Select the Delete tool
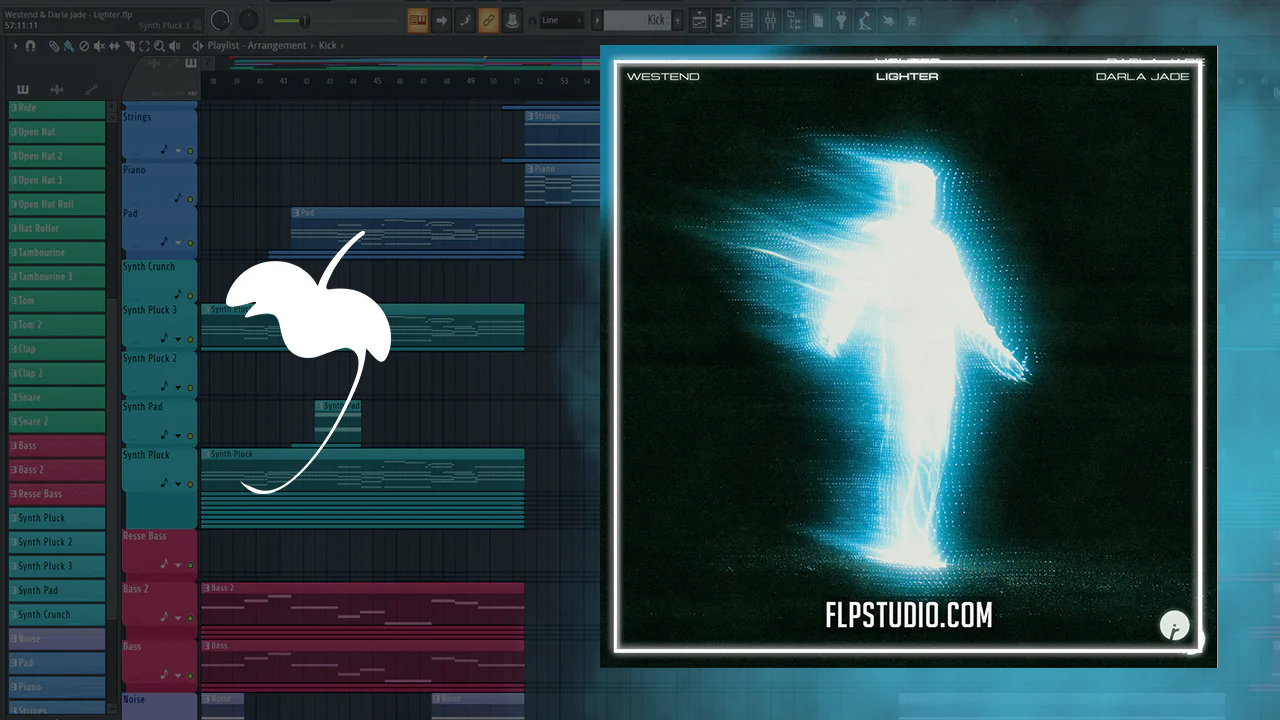 click(84, 46)
